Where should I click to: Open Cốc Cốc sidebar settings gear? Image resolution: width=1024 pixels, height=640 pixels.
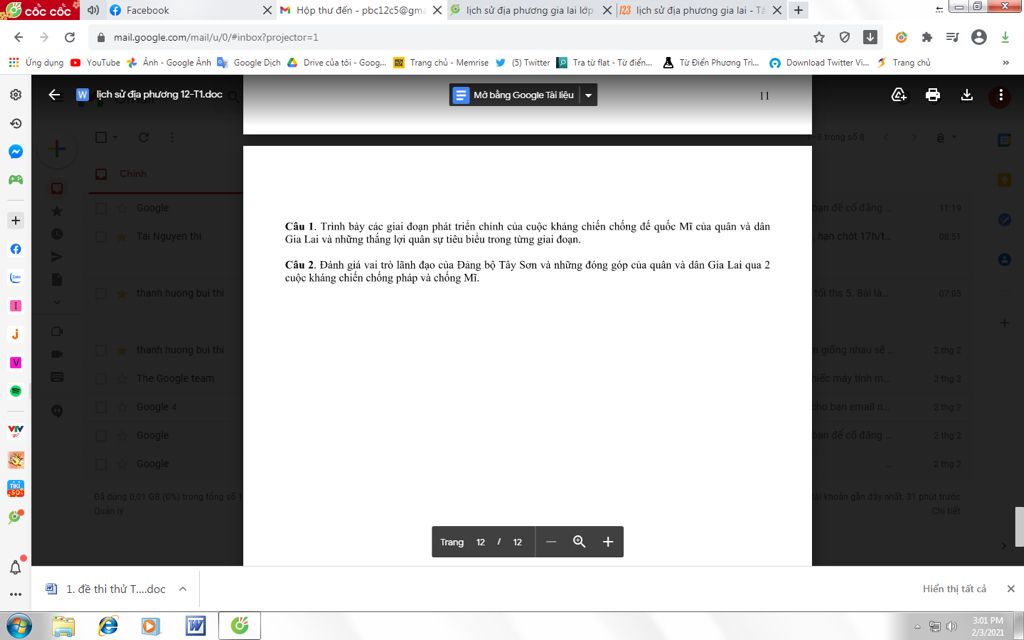(x=16, y=95)
